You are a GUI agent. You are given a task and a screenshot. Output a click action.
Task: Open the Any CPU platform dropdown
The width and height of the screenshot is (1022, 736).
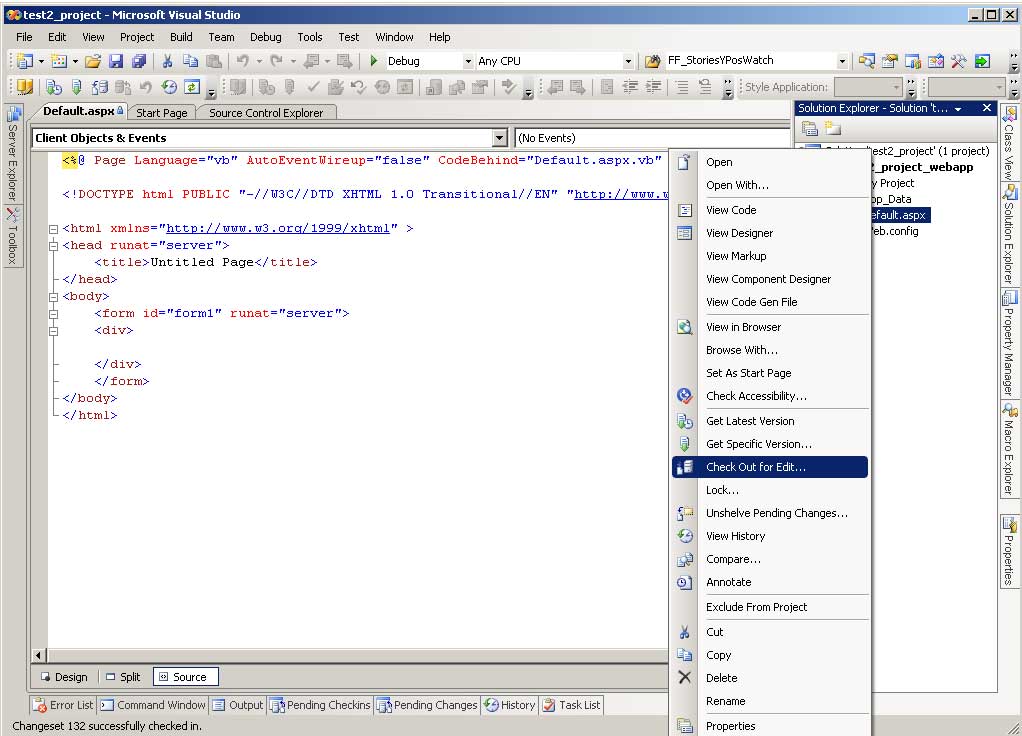coord(628,61)
